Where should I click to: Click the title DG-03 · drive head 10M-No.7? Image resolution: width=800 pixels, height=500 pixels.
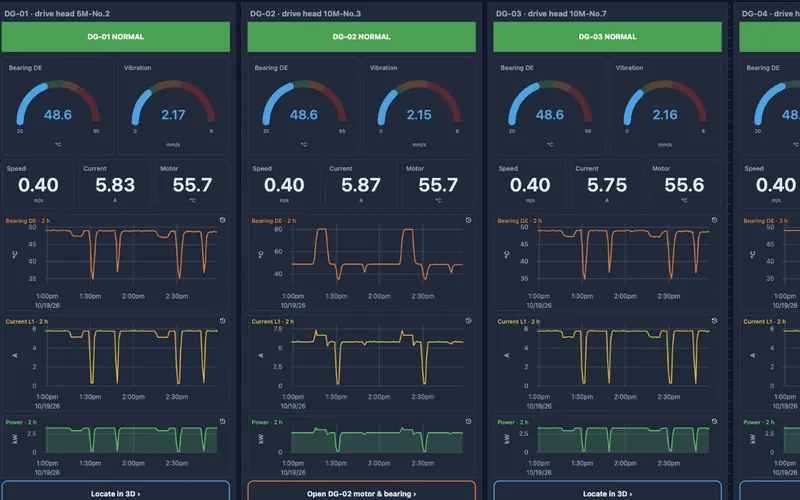(552, 14)
